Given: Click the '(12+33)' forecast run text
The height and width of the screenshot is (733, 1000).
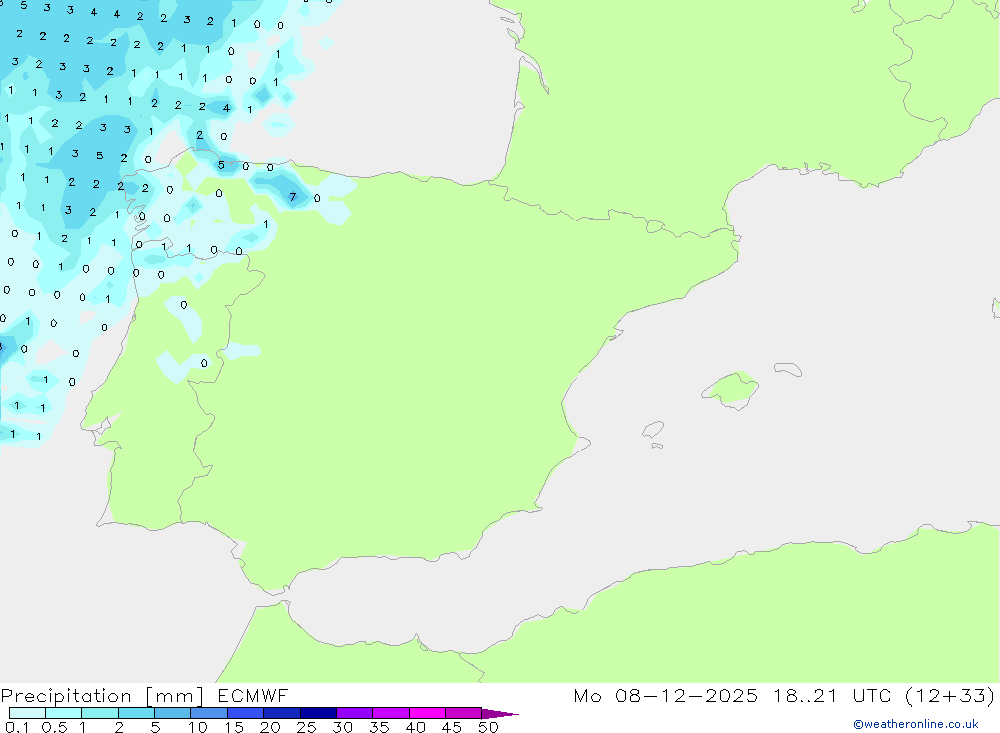Looking at the screenshot, I should pos(950,696).
